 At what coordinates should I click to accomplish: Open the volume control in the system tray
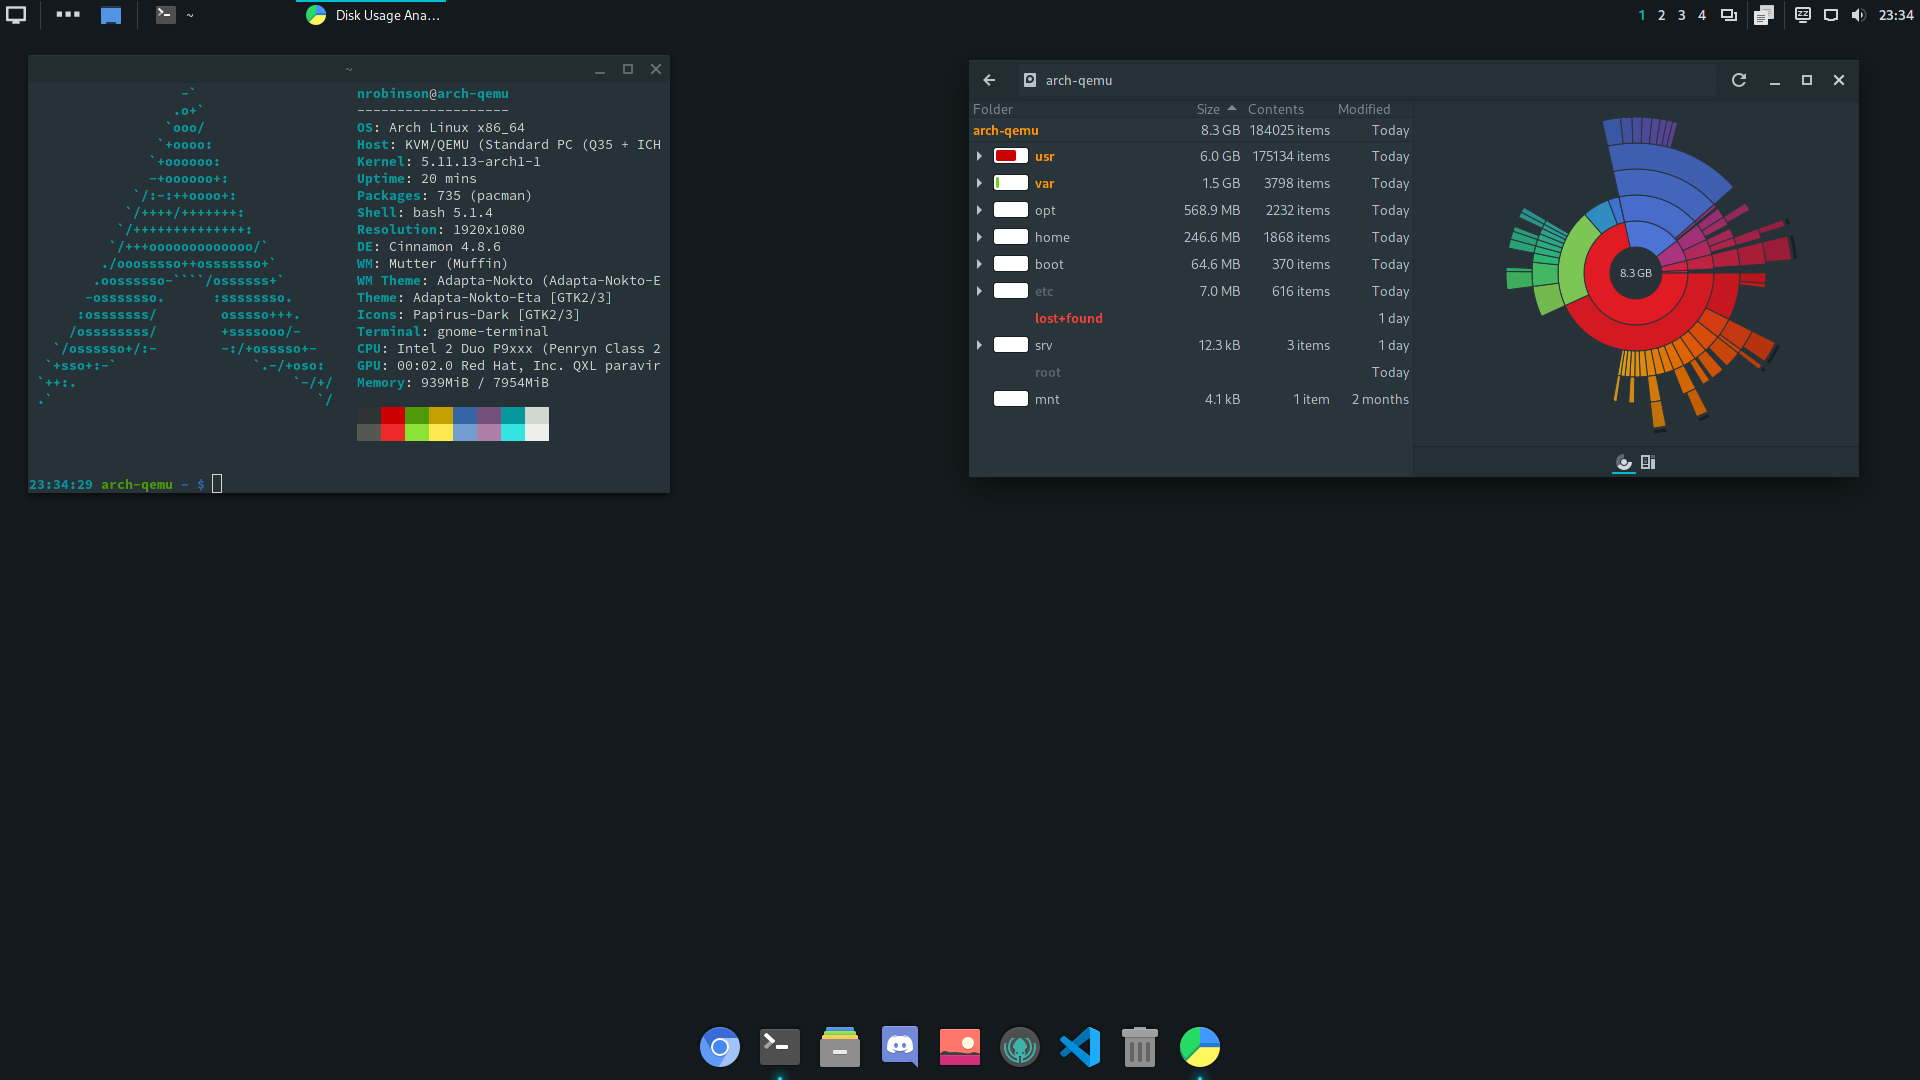point(1858,15)
